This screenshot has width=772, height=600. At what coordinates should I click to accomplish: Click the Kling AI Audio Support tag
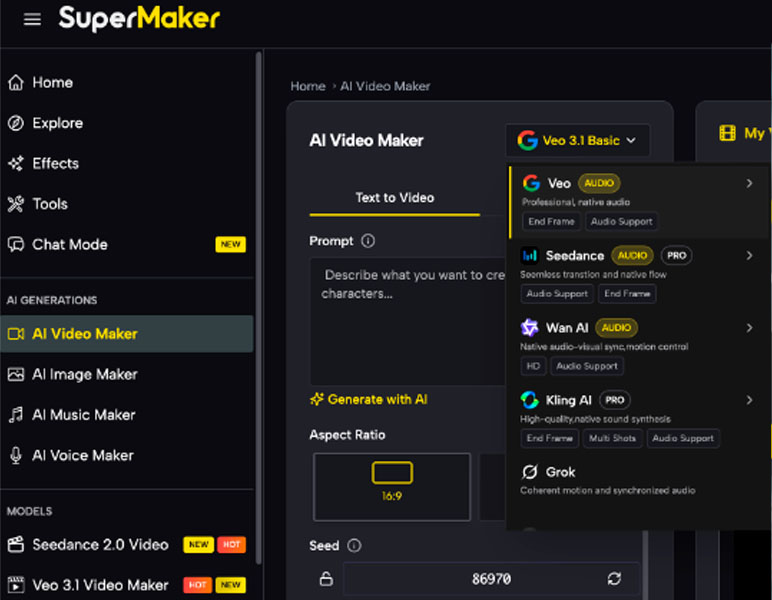[683, 438]
